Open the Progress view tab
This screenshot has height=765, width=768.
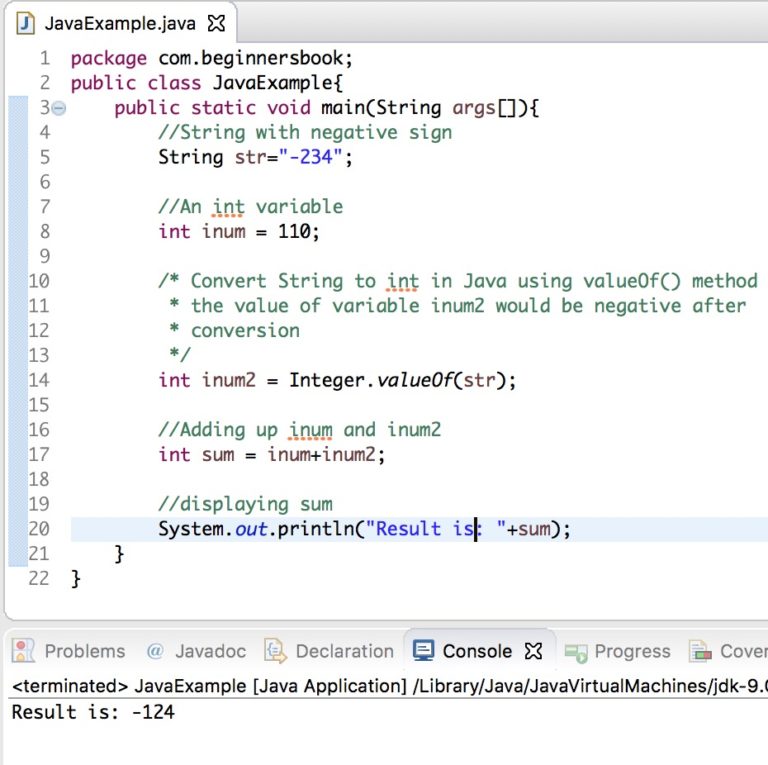tap(632, 651)
